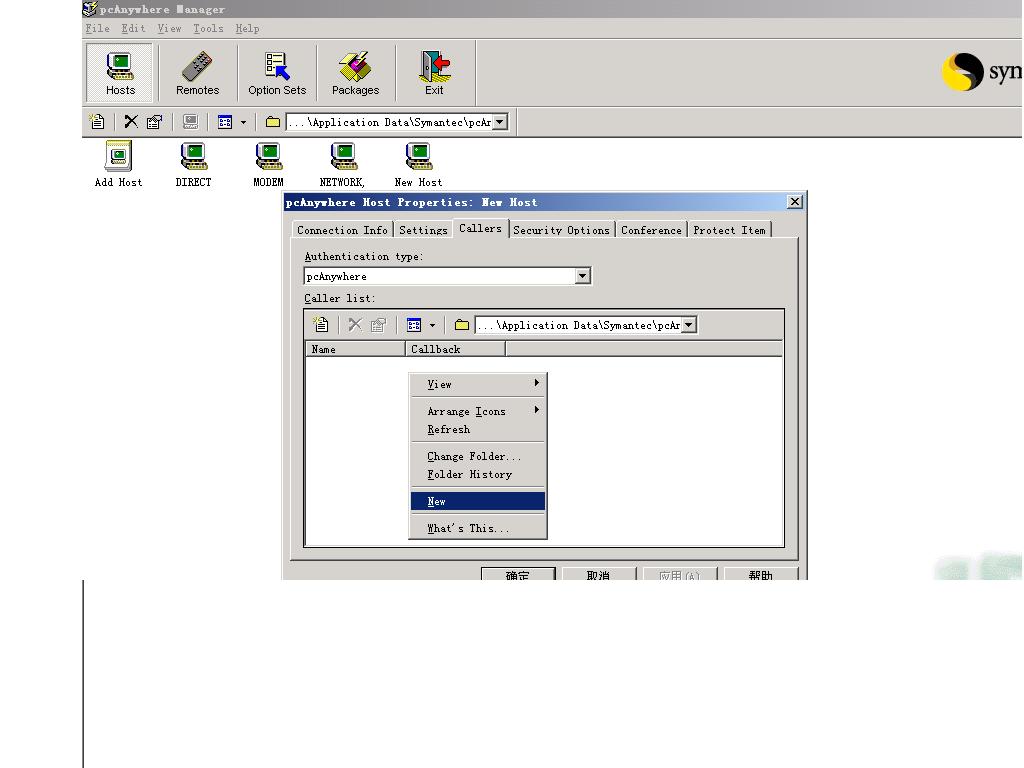Click the launch host computer icon in toolbar
1024x768 pixels.
[191, 121]
